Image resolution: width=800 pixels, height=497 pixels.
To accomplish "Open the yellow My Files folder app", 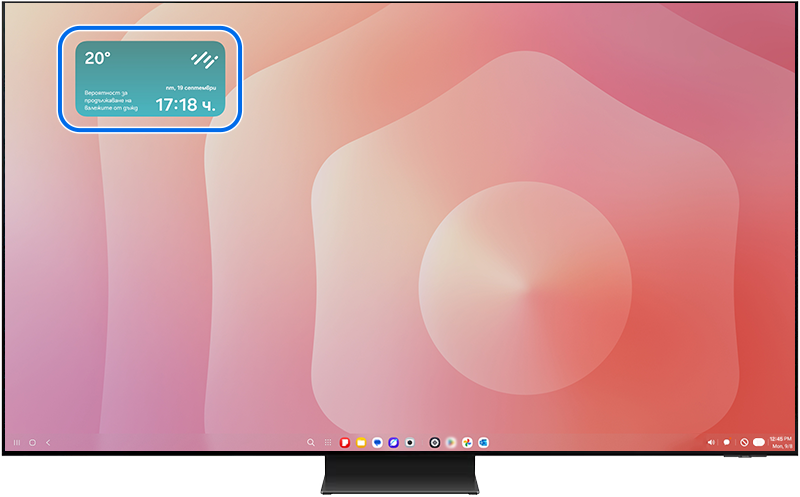I will coord(361,442).
